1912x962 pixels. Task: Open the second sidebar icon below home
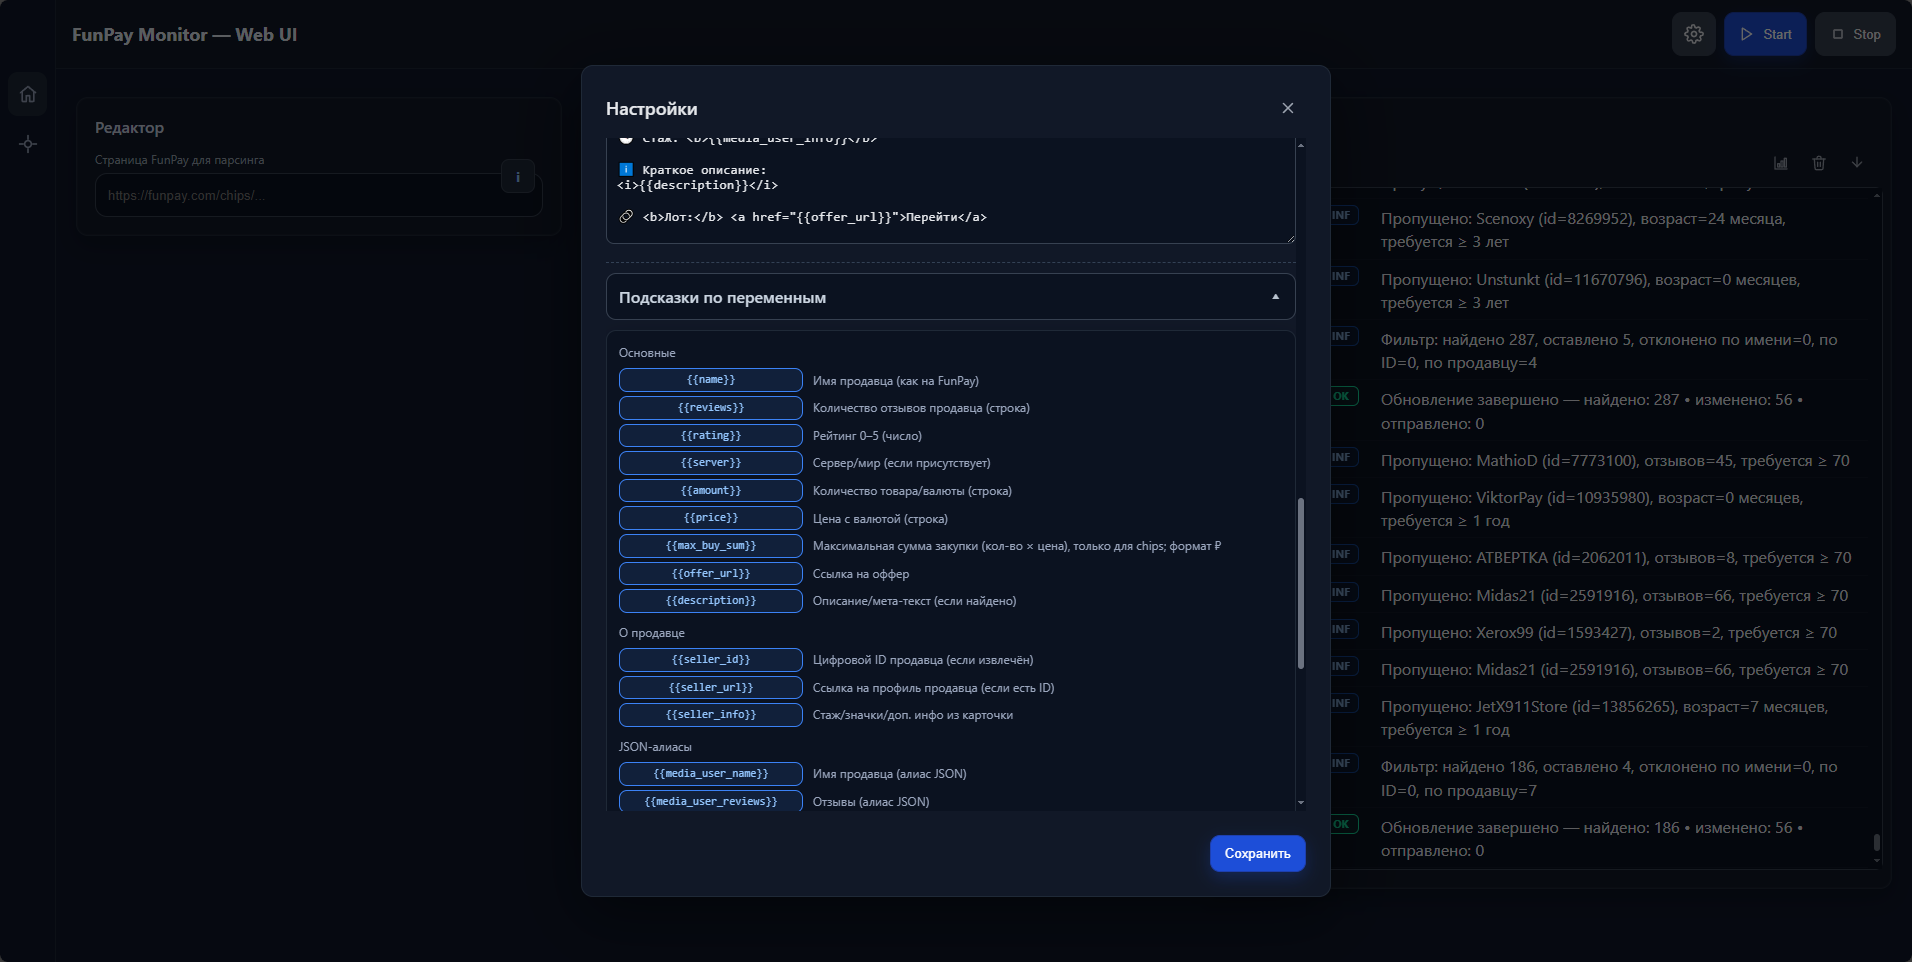28,144
